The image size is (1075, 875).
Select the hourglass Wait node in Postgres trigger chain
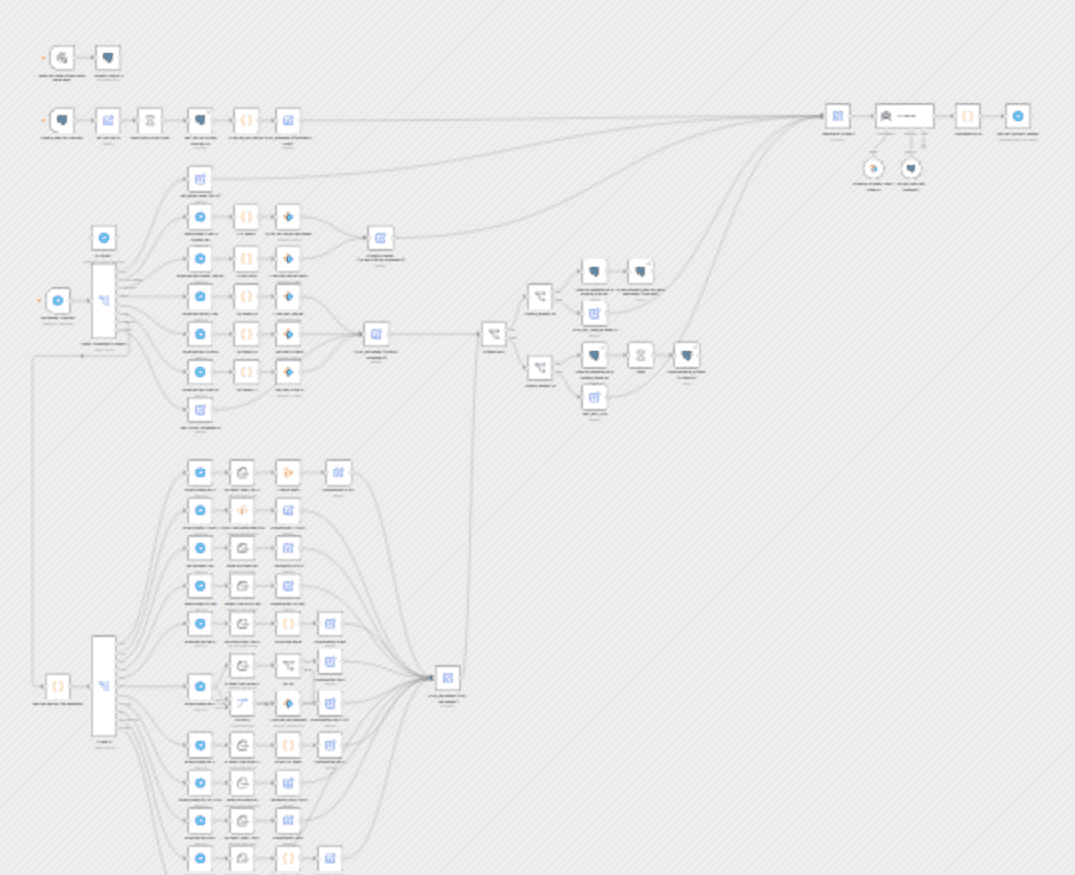pyautogui.click(x=149, y=120)
